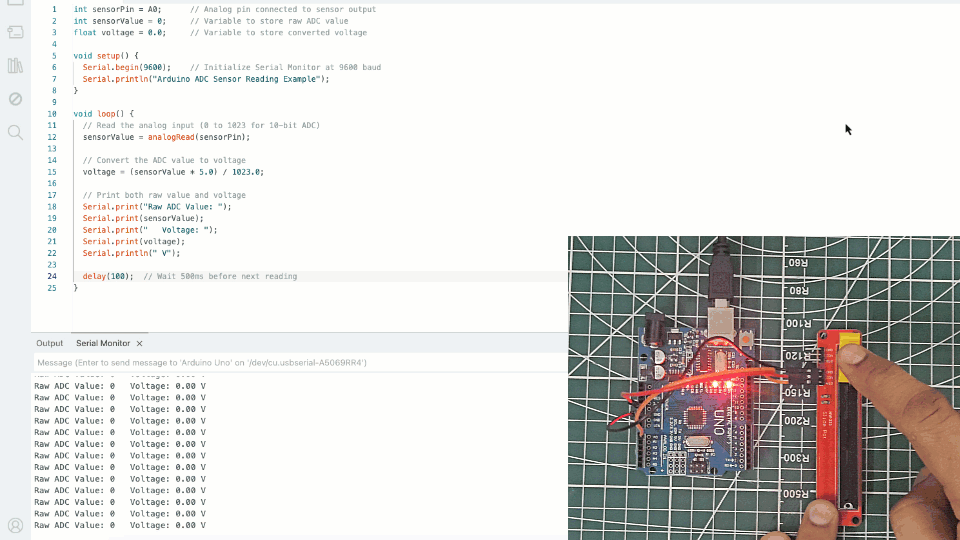This screenshot has height=540, width=960.
Task: Click the red slide potentiometer in the video
Action: coord(840,429)
